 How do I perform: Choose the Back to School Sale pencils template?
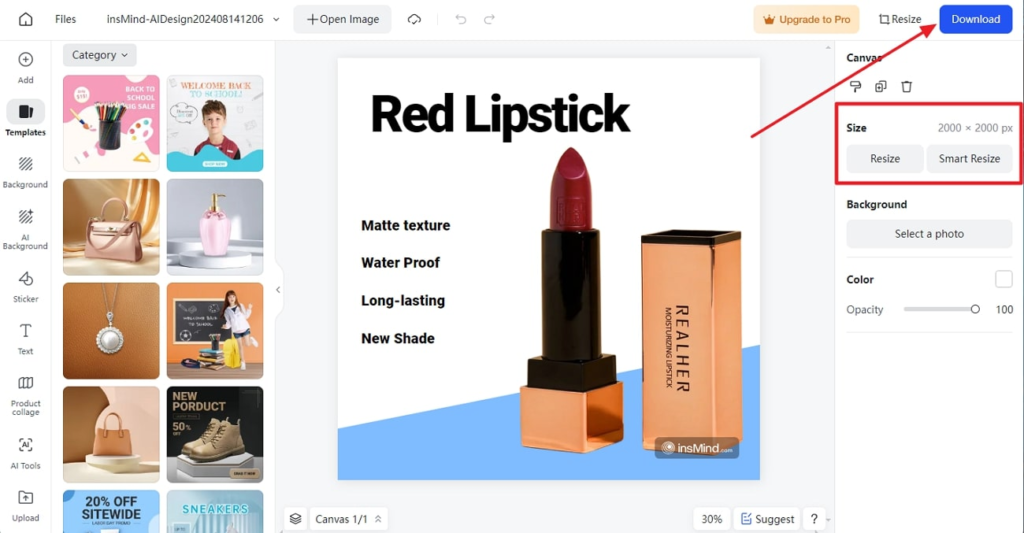pyautogui.click(x=111, y=123)
